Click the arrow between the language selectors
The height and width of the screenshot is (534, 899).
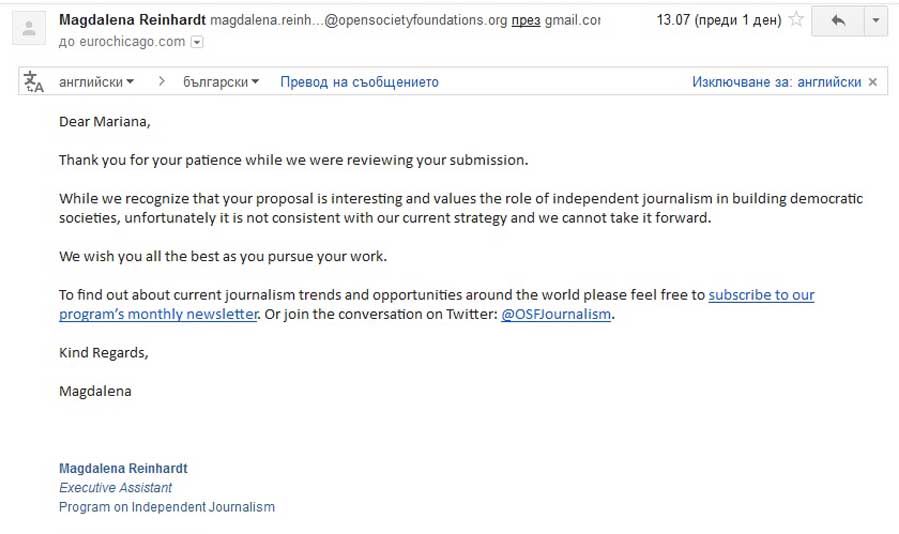click(161, 82)
